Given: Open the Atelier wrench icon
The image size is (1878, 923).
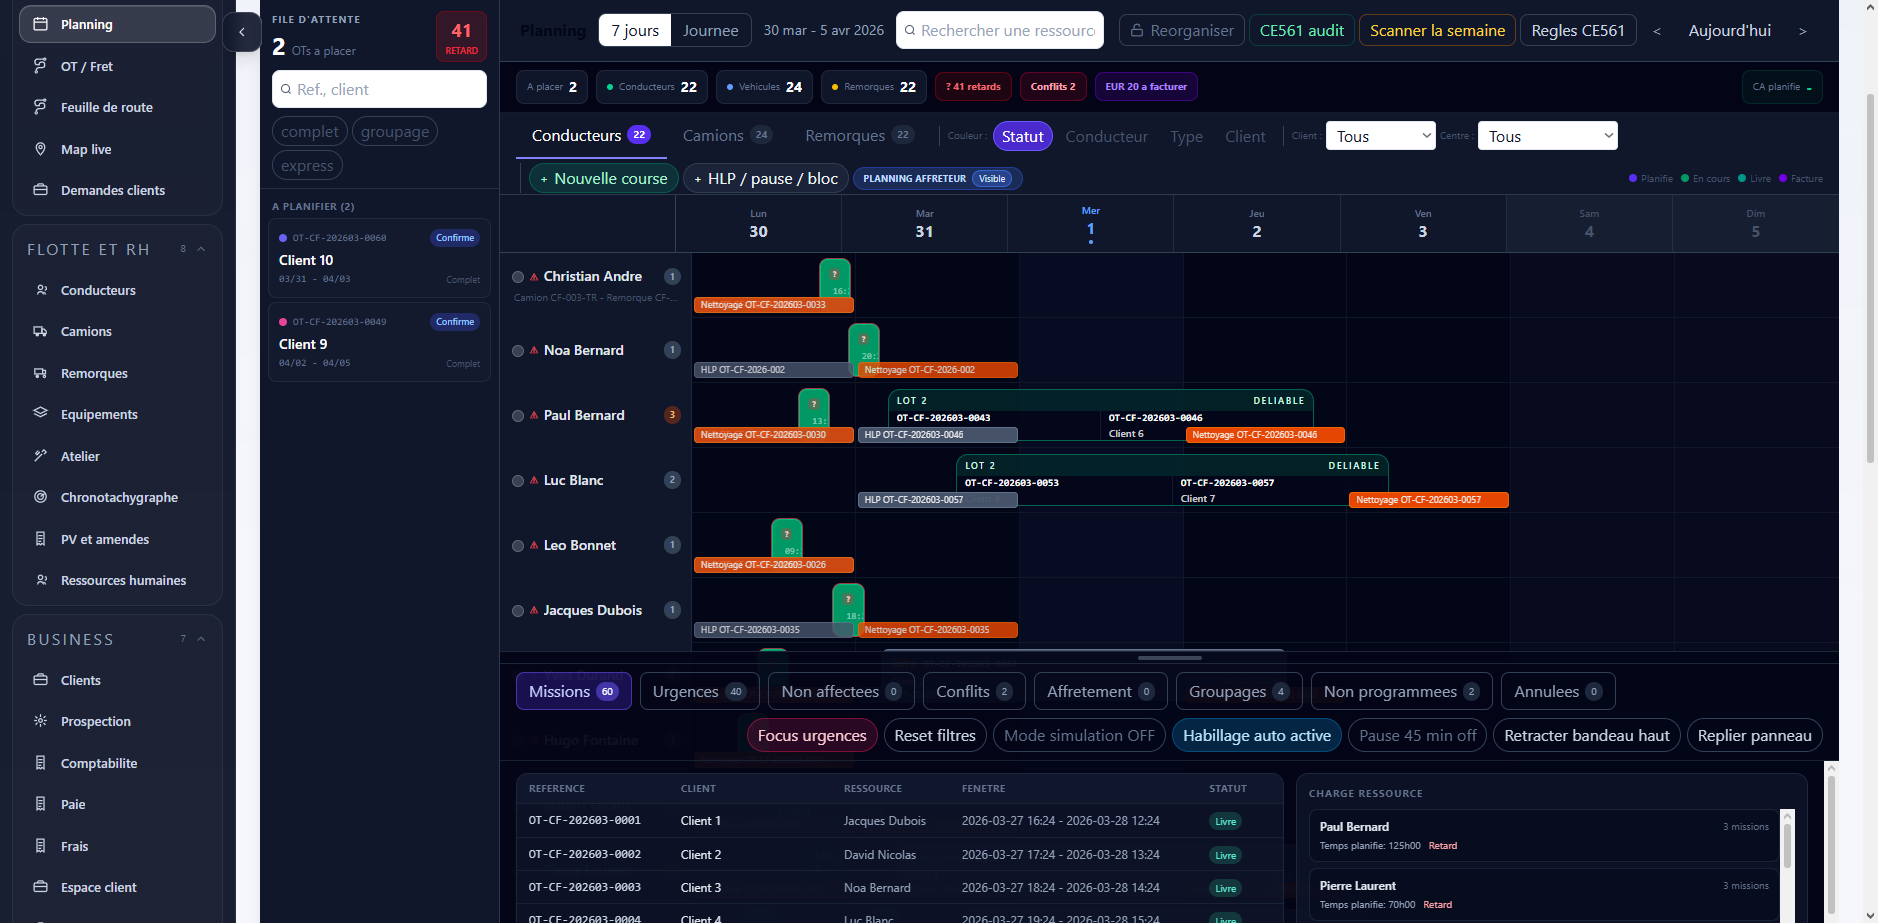Looking at the screenshot, I should 41,456.
